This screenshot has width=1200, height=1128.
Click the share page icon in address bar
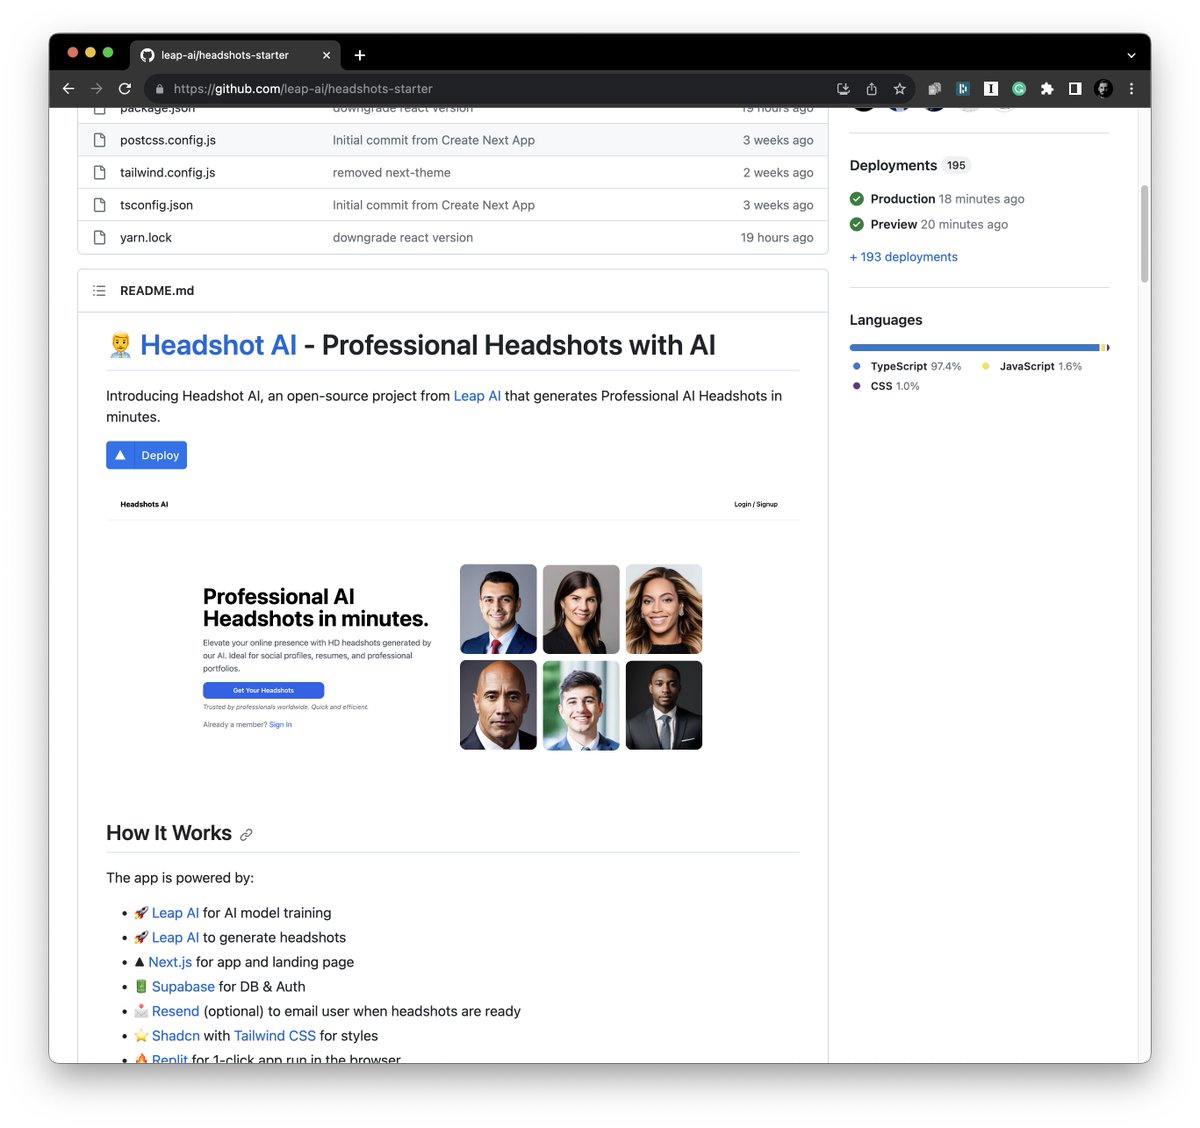[x=871, y=89]
